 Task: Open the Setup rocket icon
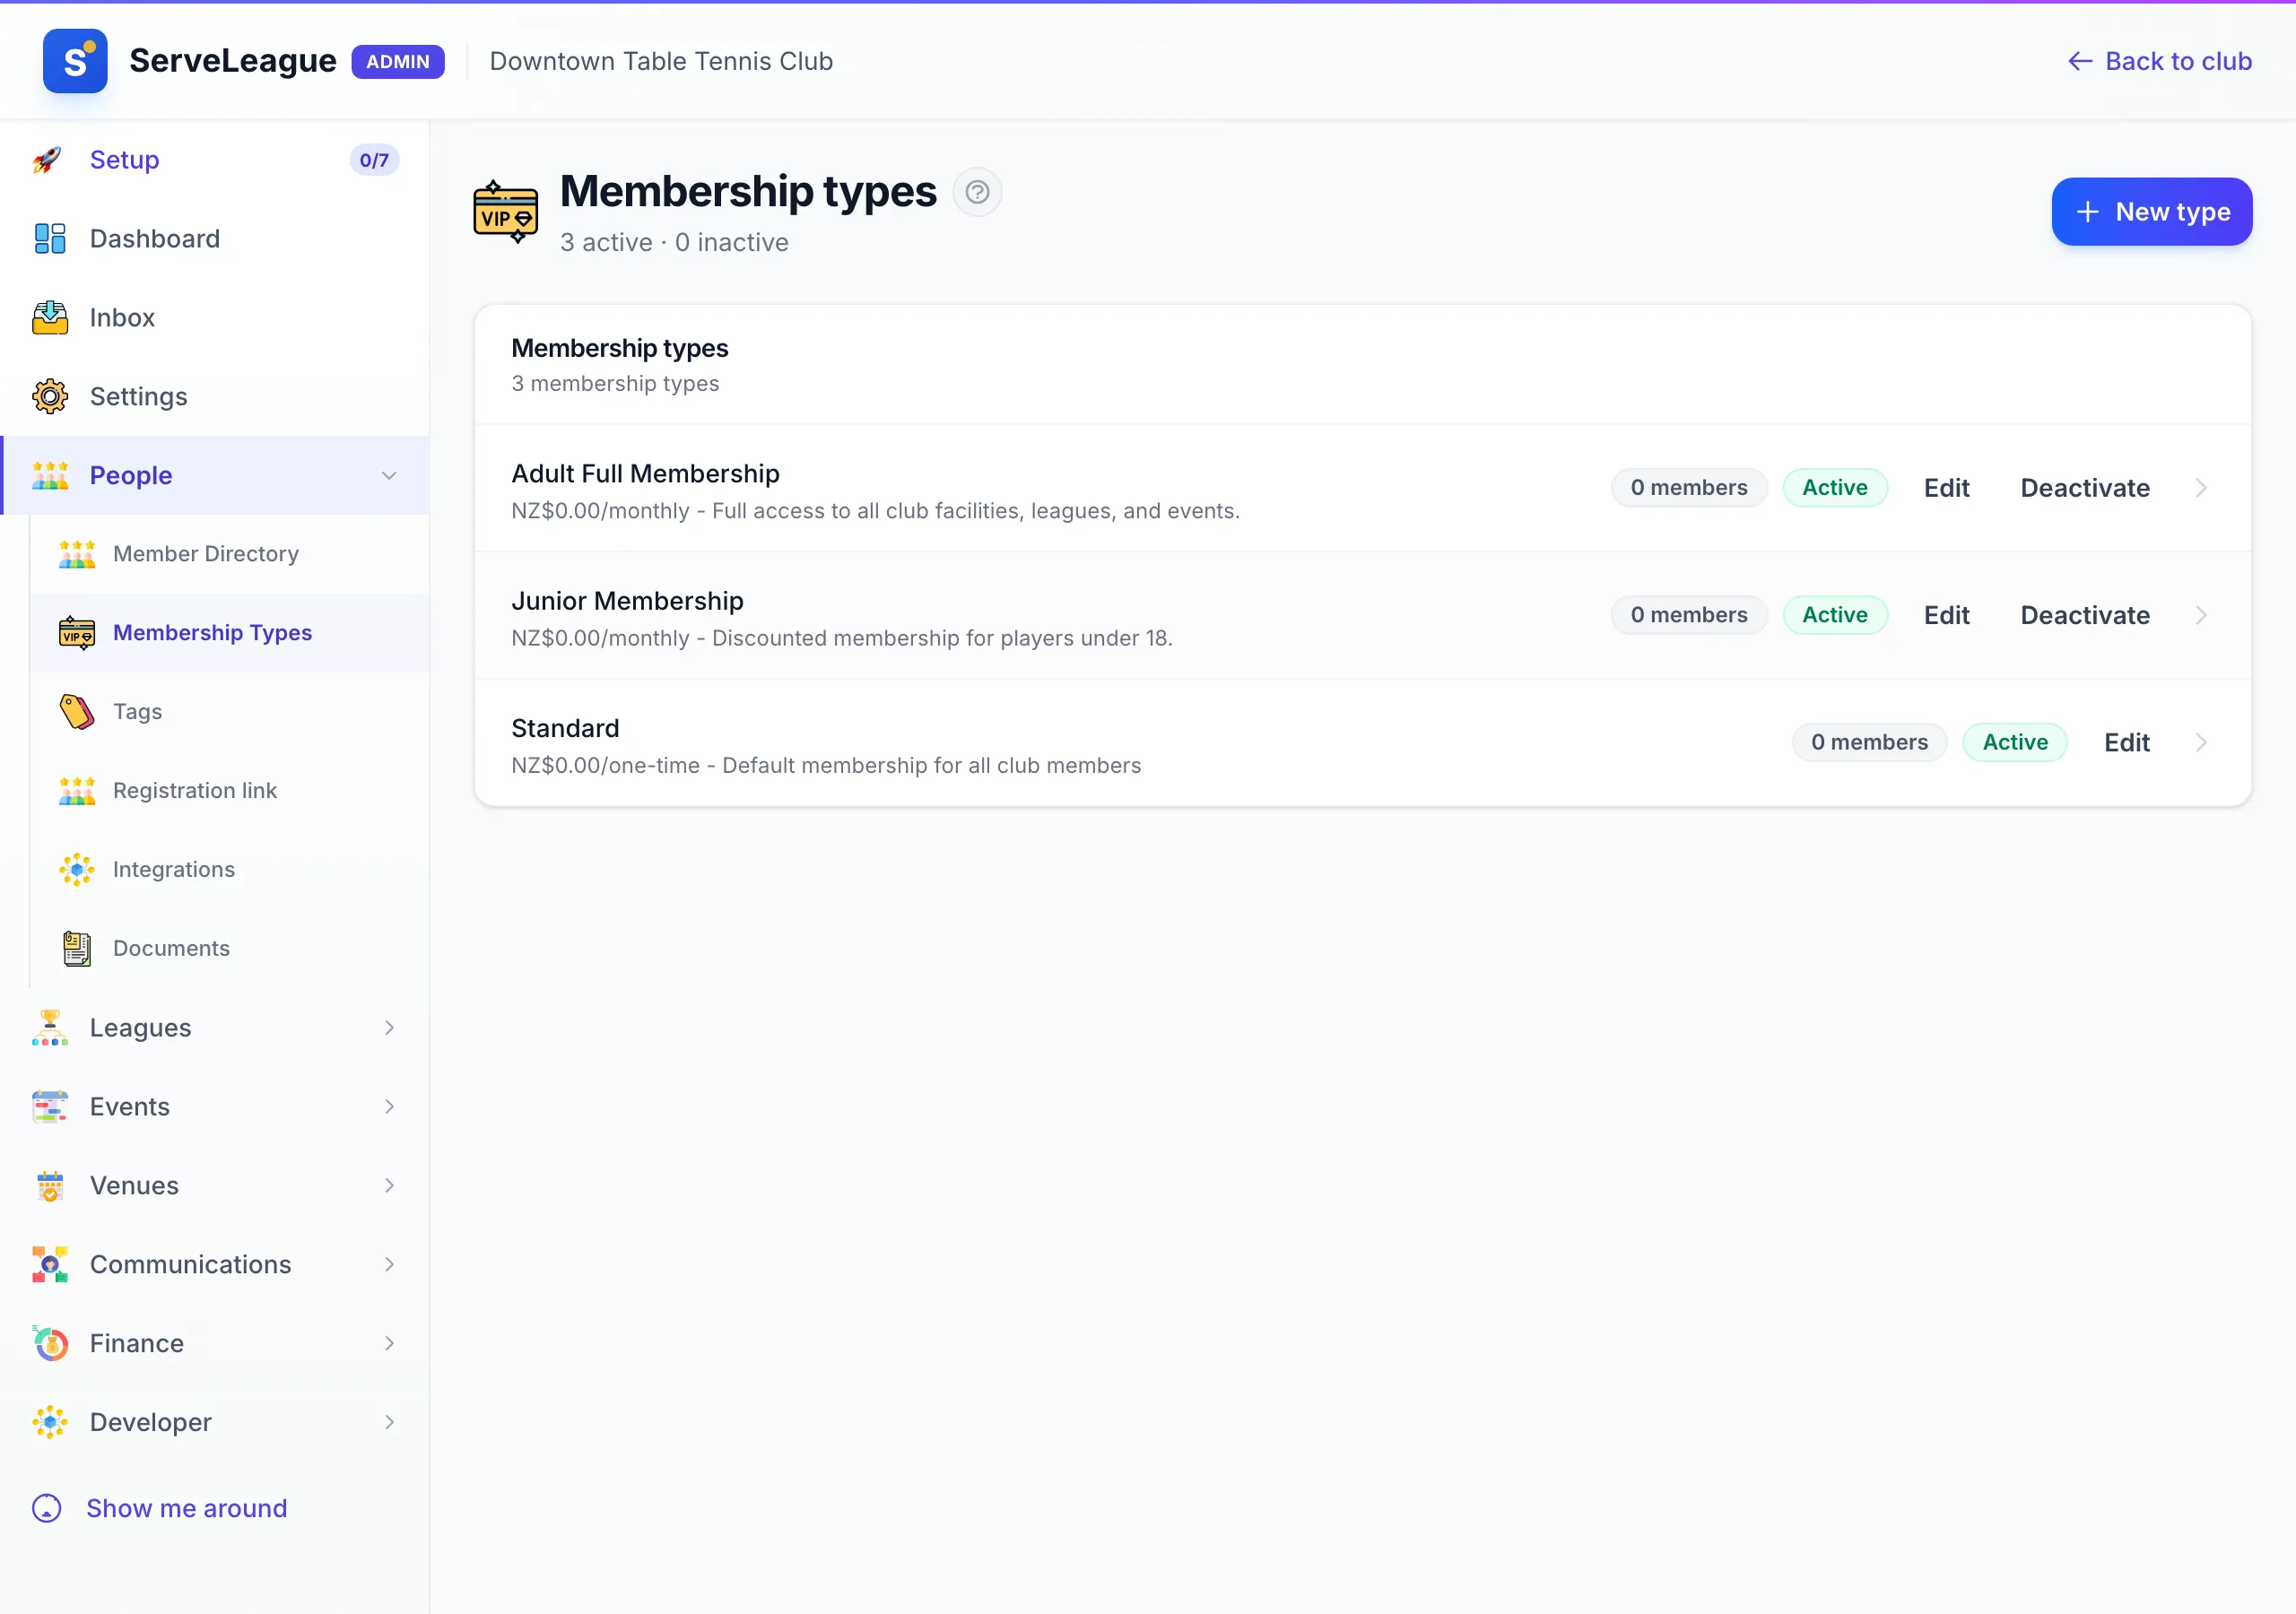point(48,160)
